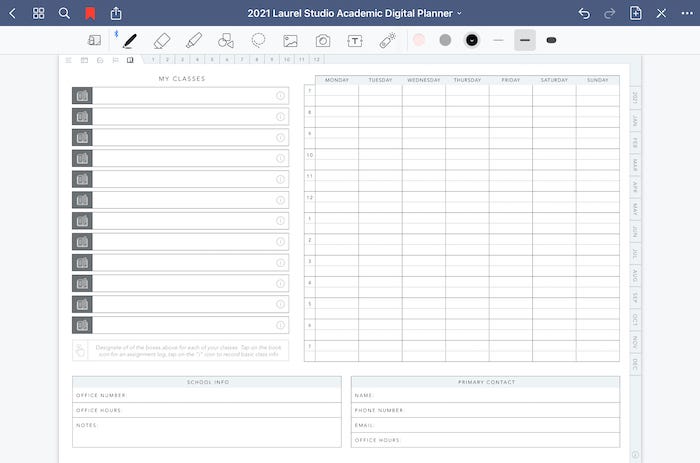Image resolution: width=700 pixels, height=463 pixels.
Task: Open the more options ellipsis menu
Action: 687,13
